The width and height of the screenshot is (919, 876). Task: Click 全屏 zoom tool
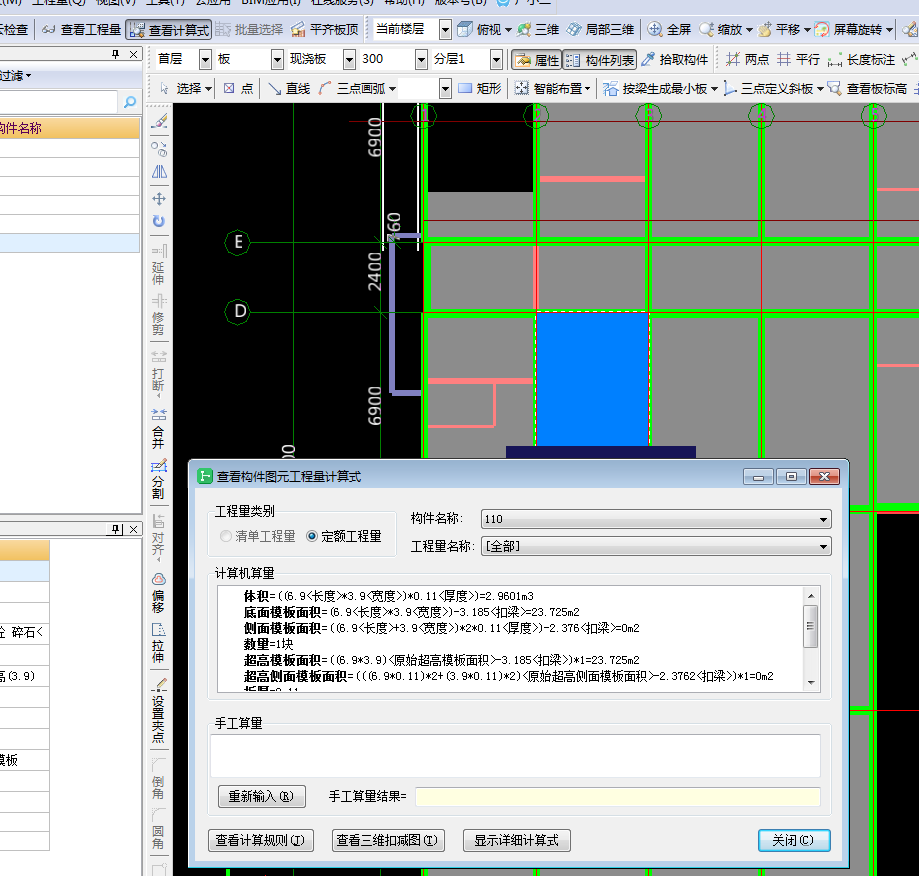tap(669, 29)
